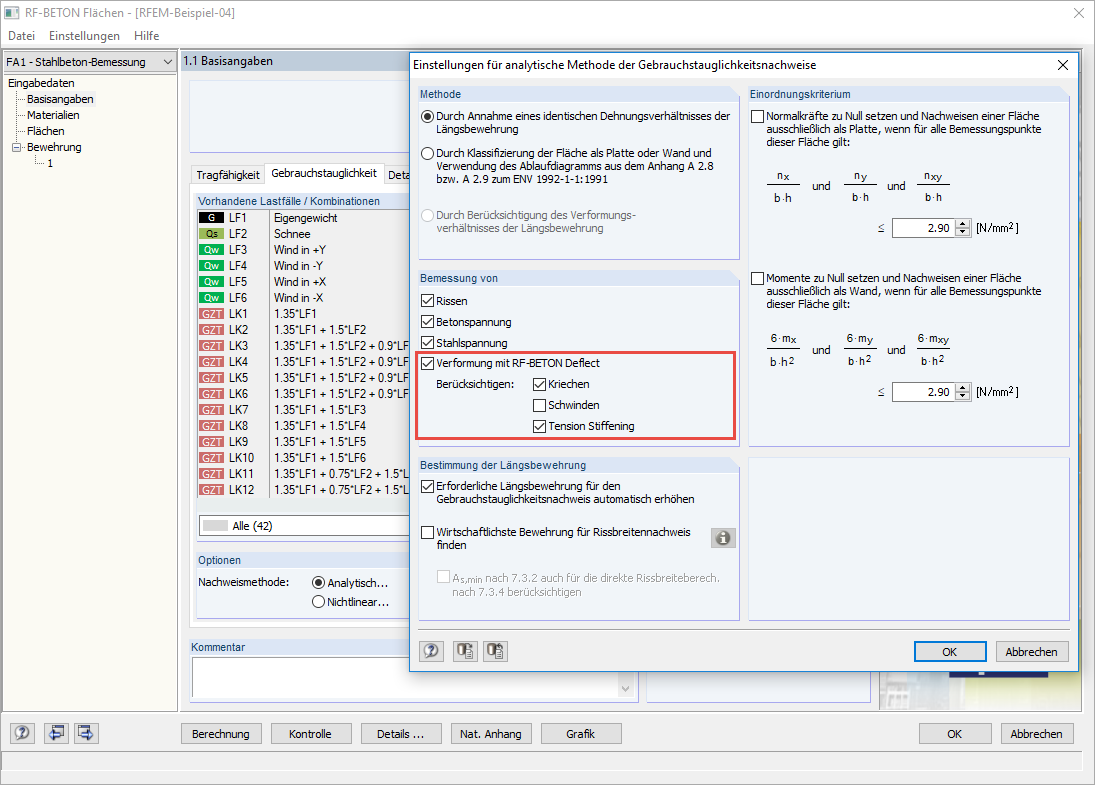Screen dimensions: 1095x785
Task: Click the load defaults icon in the settings dialog
Action: pos(494,651)
